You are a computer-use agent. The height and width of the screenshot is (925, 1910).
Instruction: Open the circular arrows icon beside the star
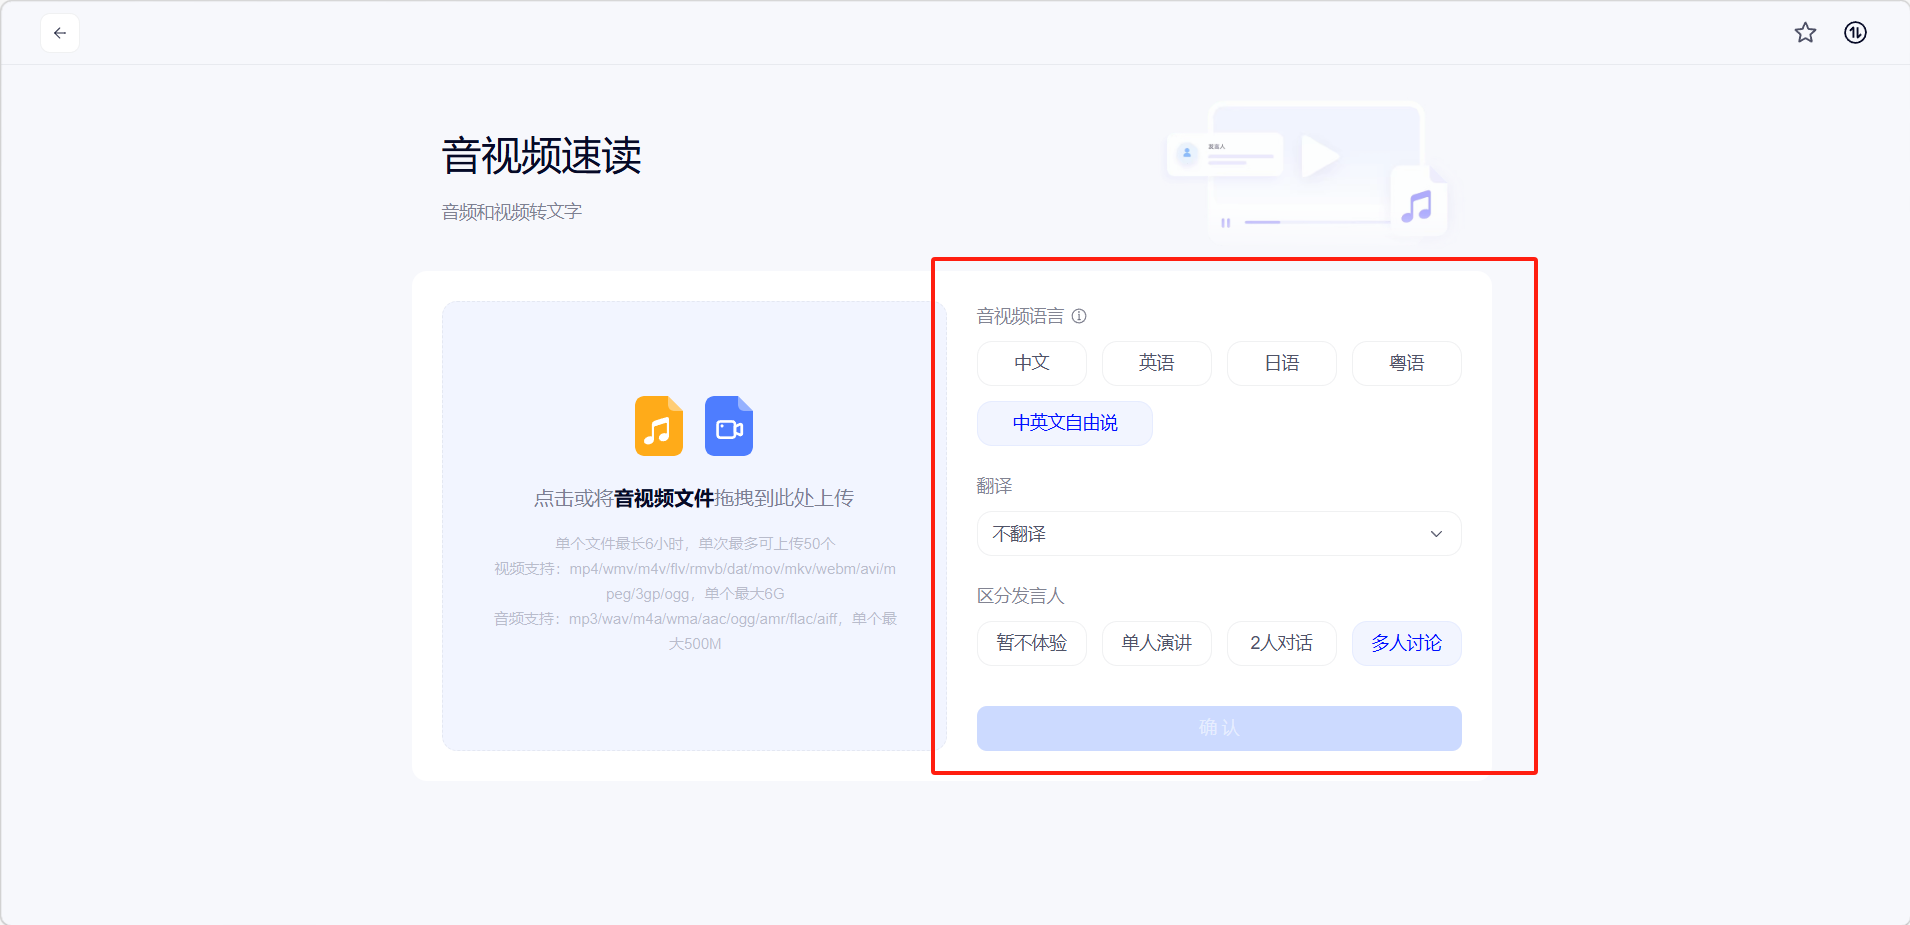(x=1855, y=33)
